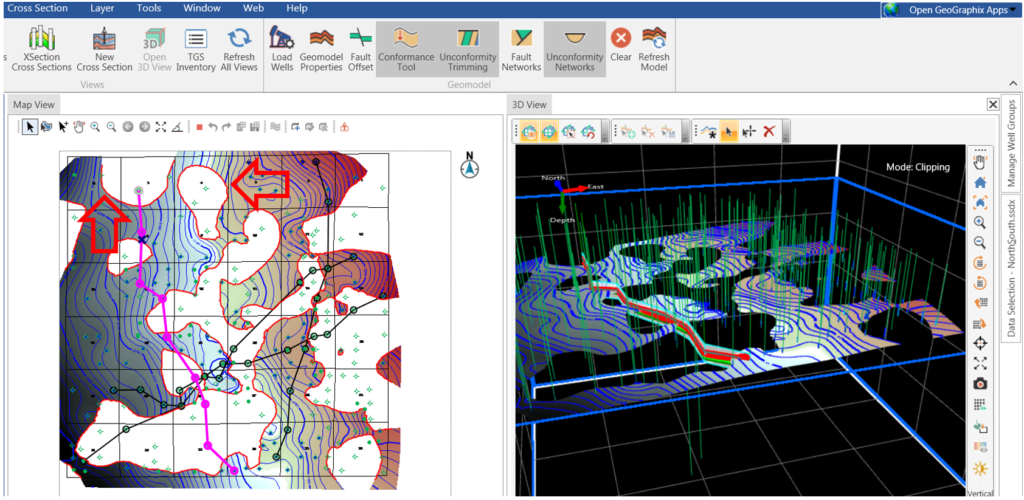1024x500 pixels.
Task: Toggle Unconformity Trimming
Action: (468, 49)
